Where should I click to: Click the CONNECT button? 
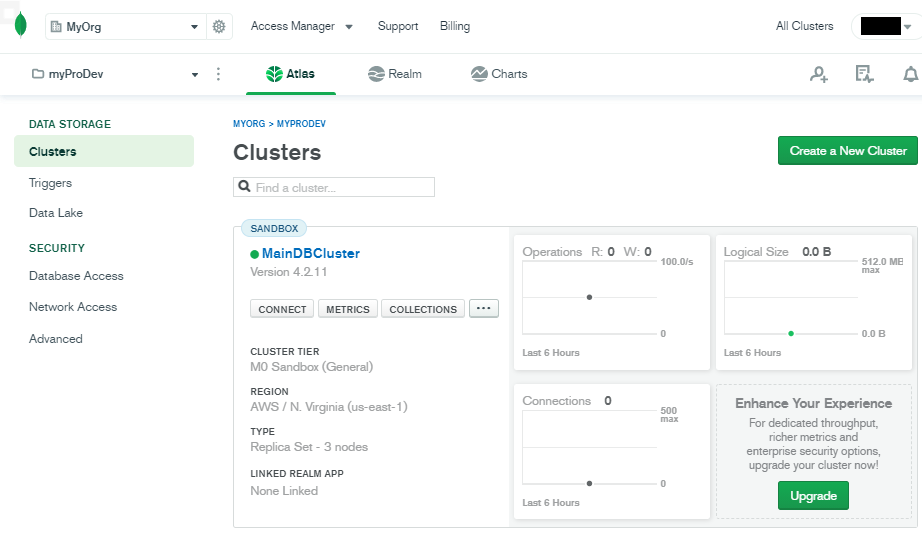[x=282, y=309]
